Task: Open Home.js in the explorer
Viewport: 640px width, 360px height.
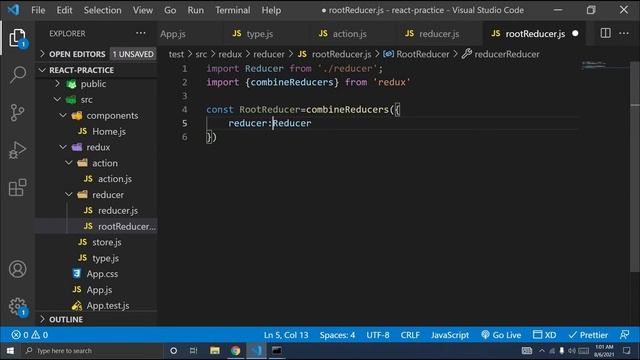Action: [109, 131]
